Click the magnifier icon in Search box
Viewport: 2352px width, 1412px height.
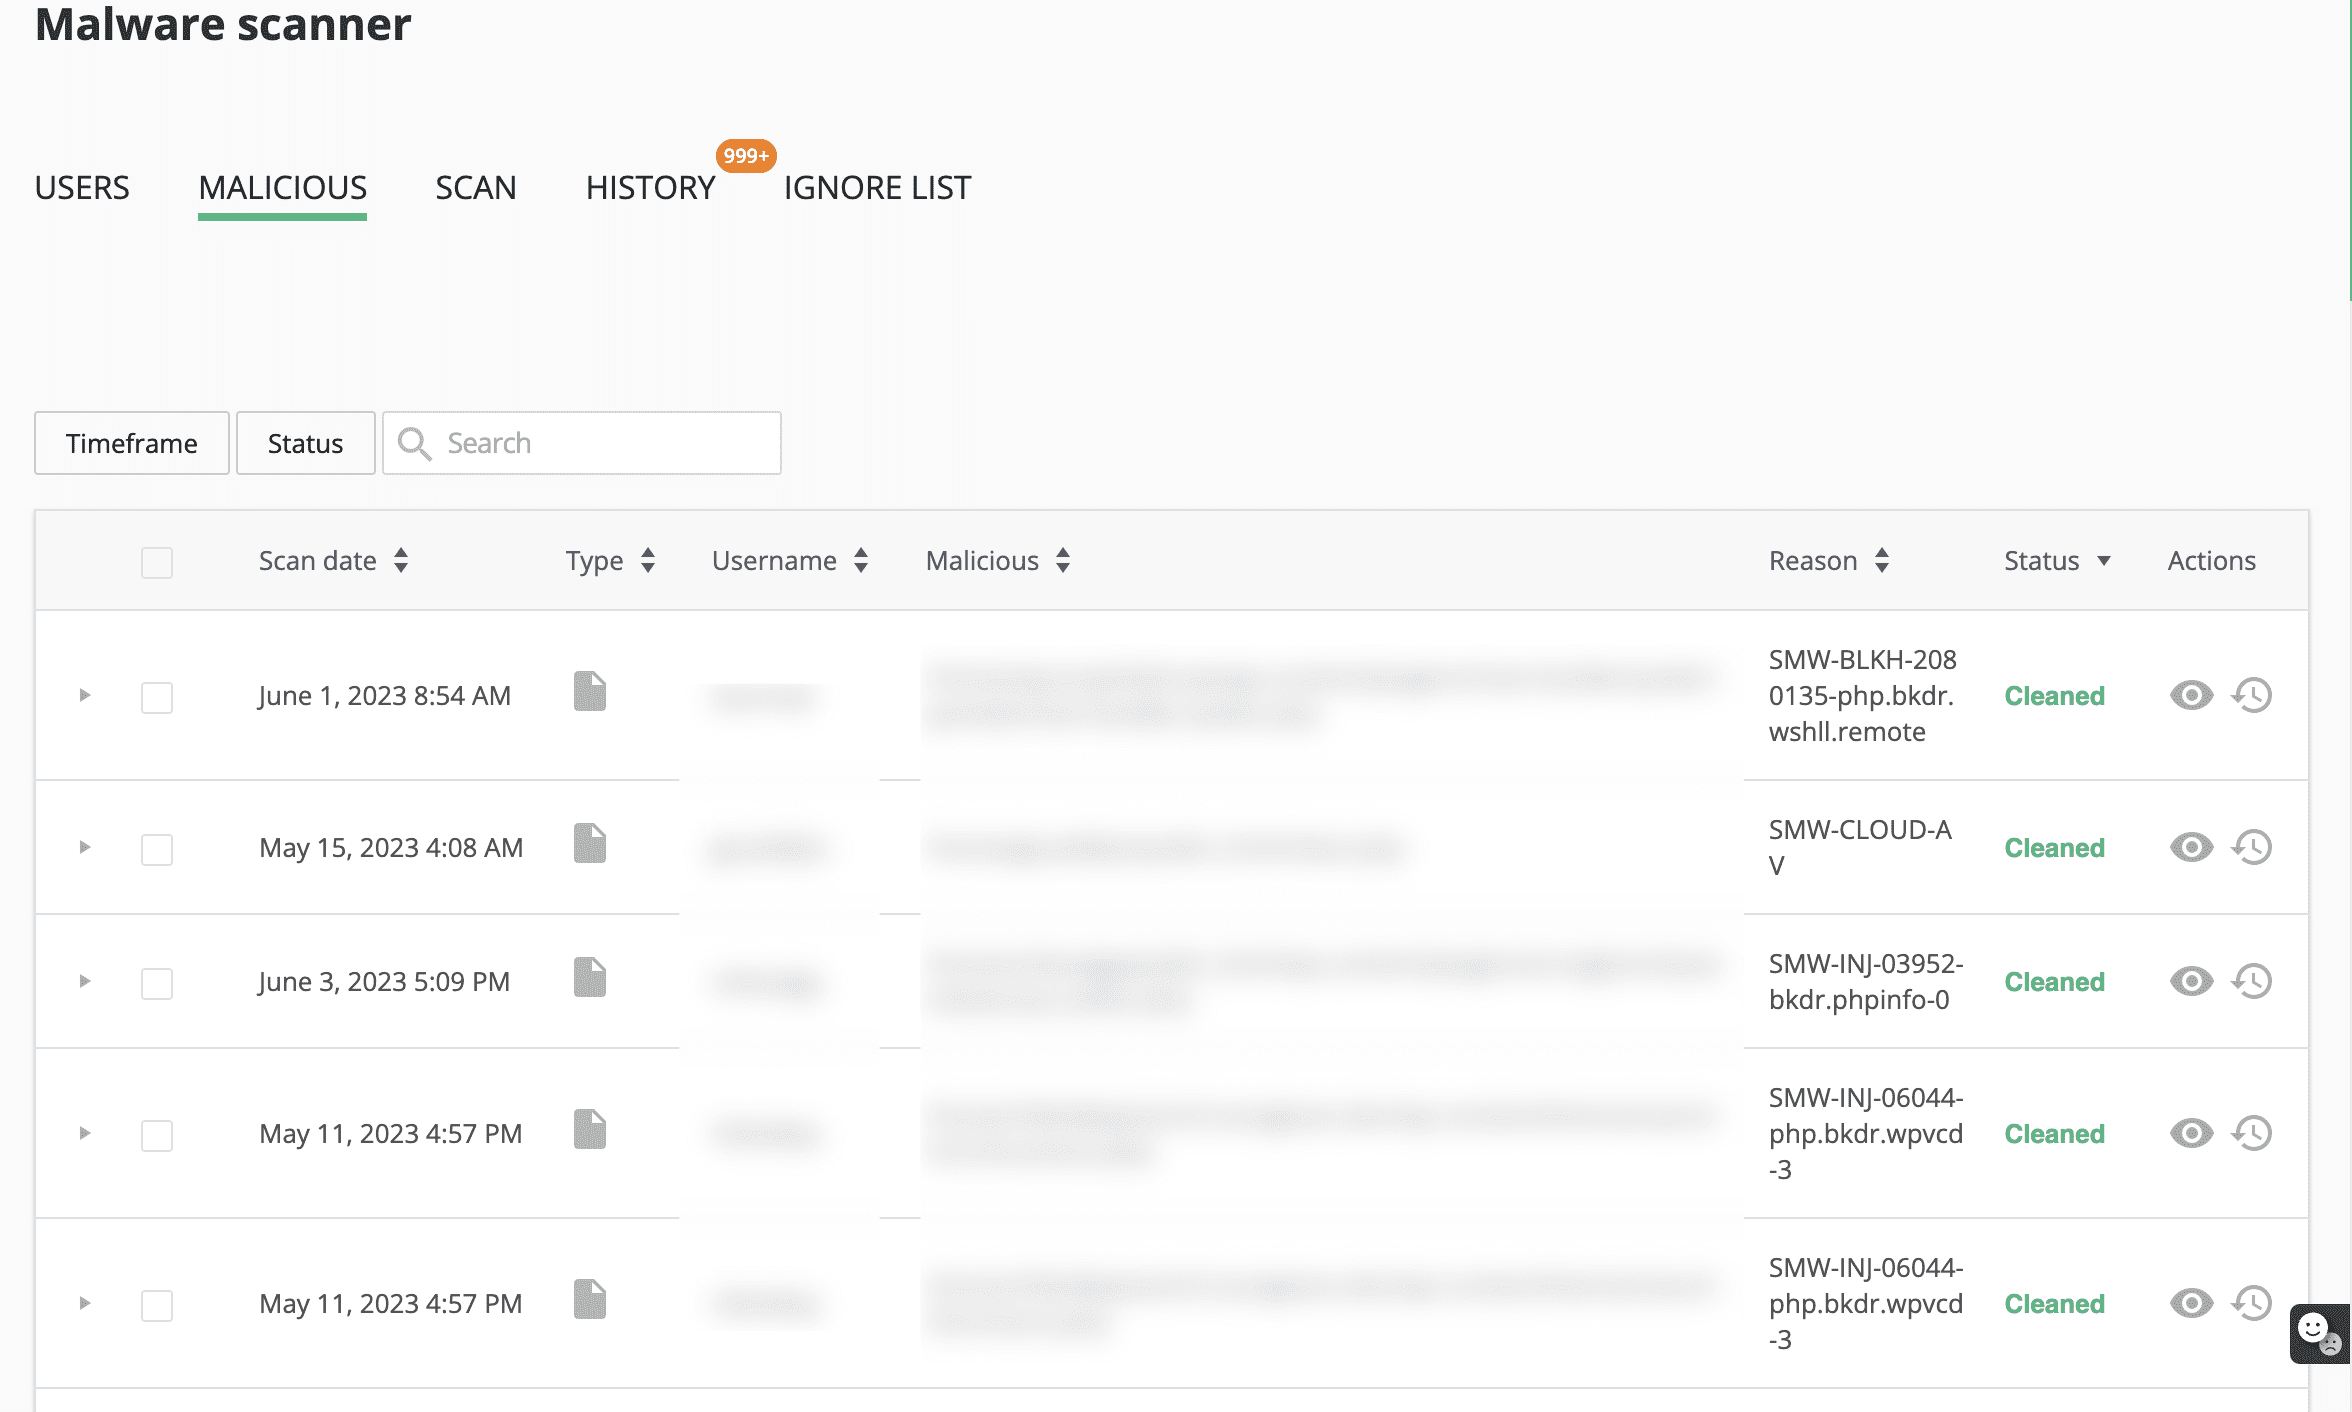414,443
